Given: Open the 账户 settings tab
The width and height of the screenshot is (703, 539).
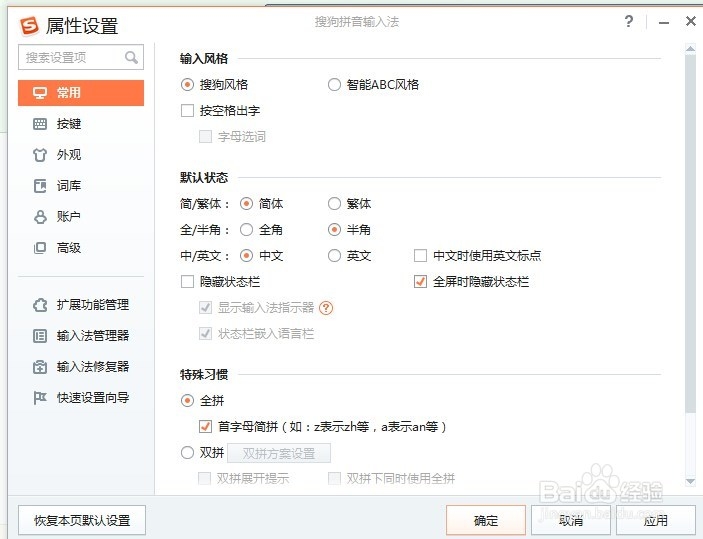Looking at the screenshot, I should [x=81, y=217].
